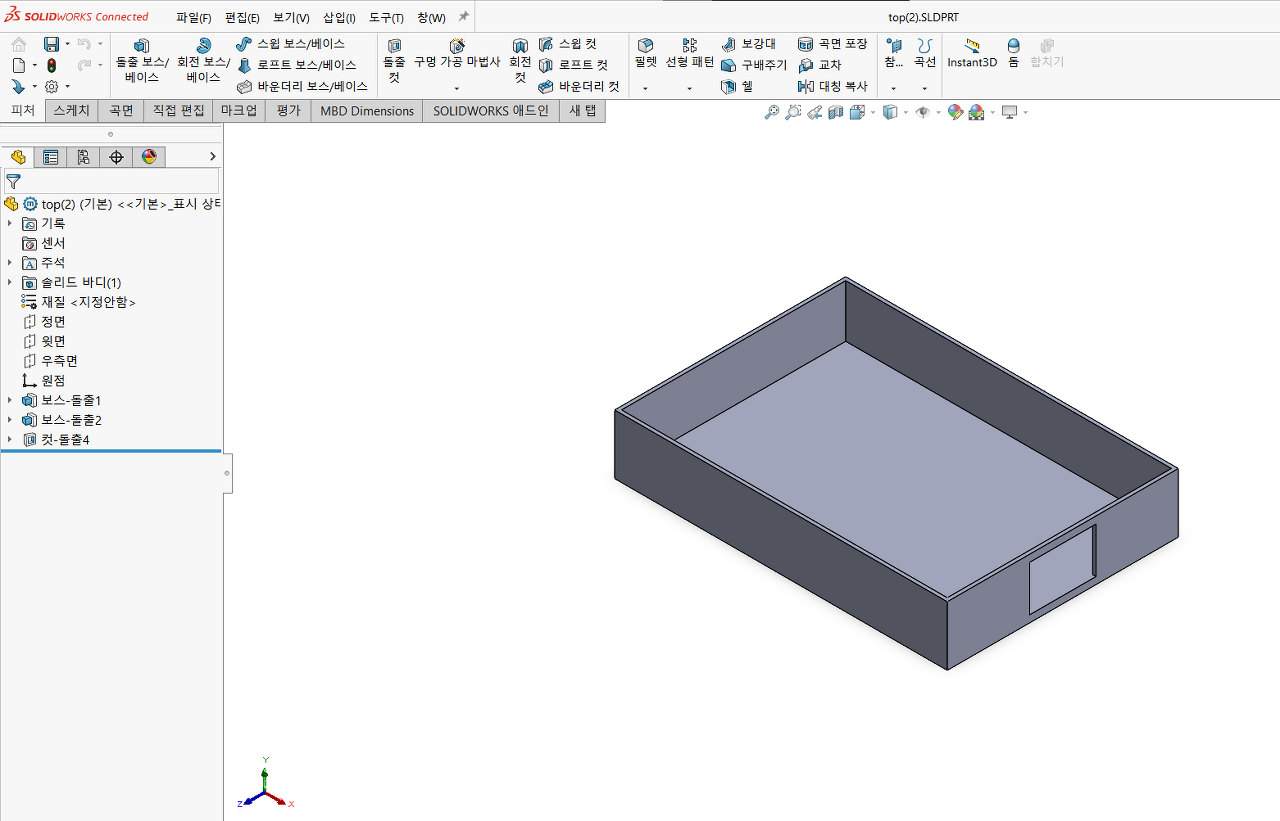
Task: Click the Fillet (필렛) tool
Action: pos(645,54)
